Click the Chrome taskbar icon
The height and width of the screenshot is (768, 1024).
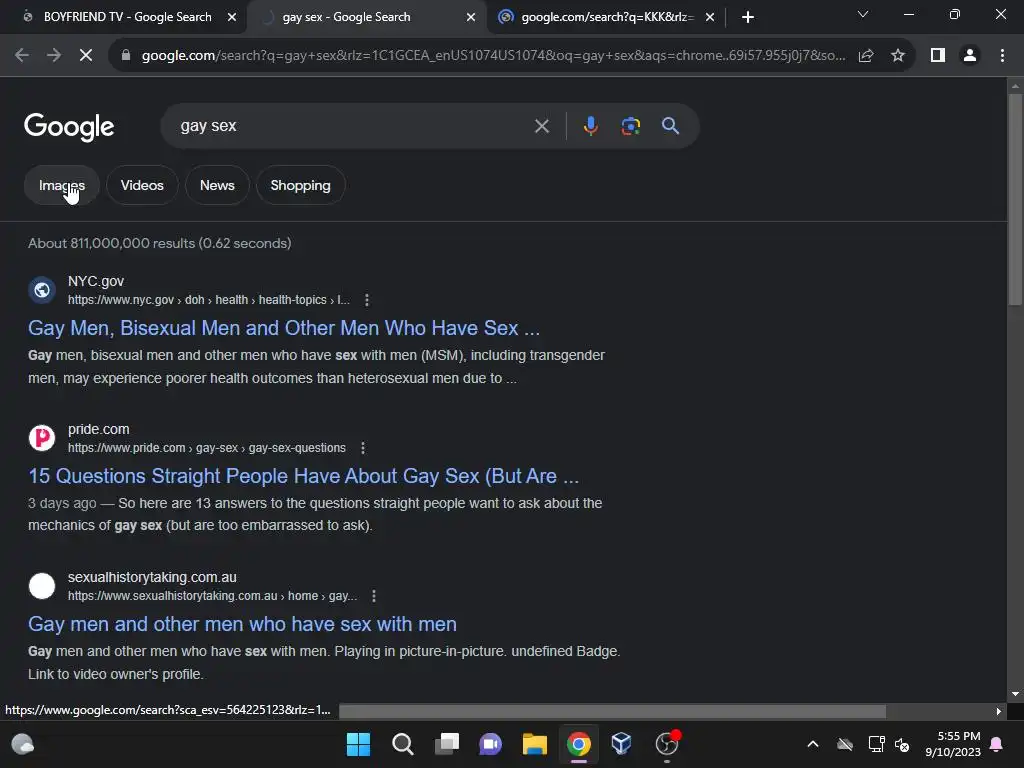(579, 744)
